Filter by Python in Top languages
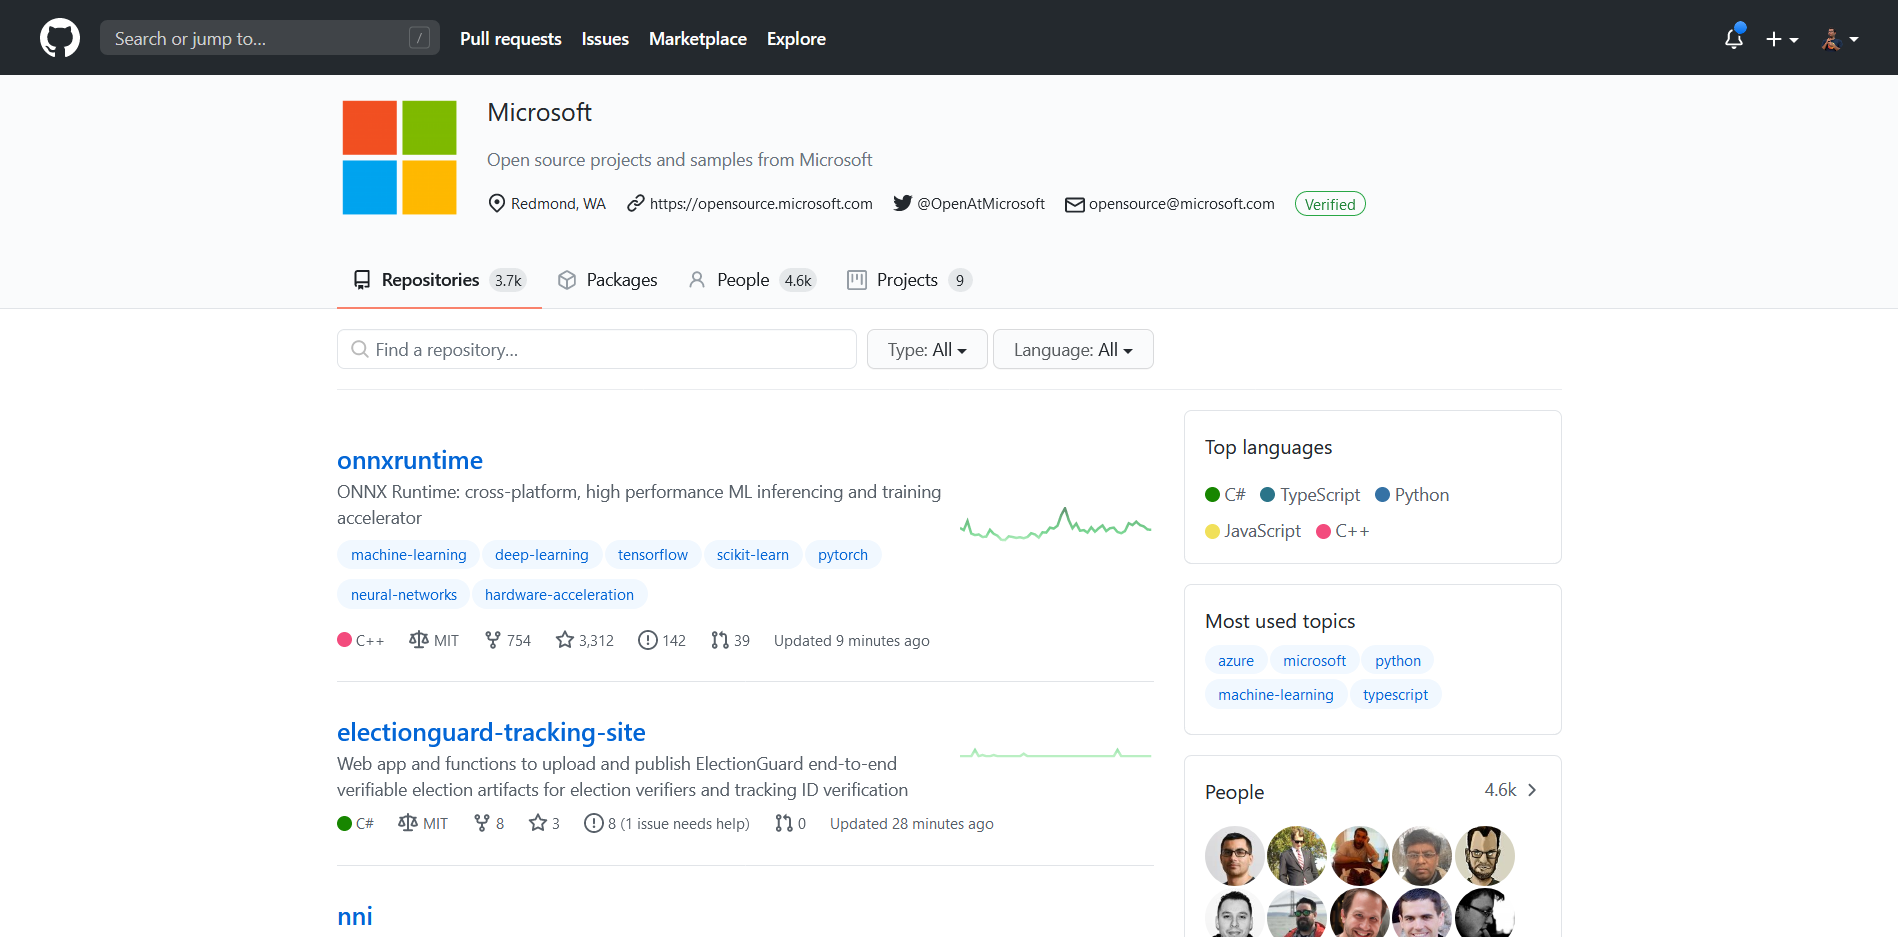Screen dimensions: 1898x937 [x=1412, y=495]
